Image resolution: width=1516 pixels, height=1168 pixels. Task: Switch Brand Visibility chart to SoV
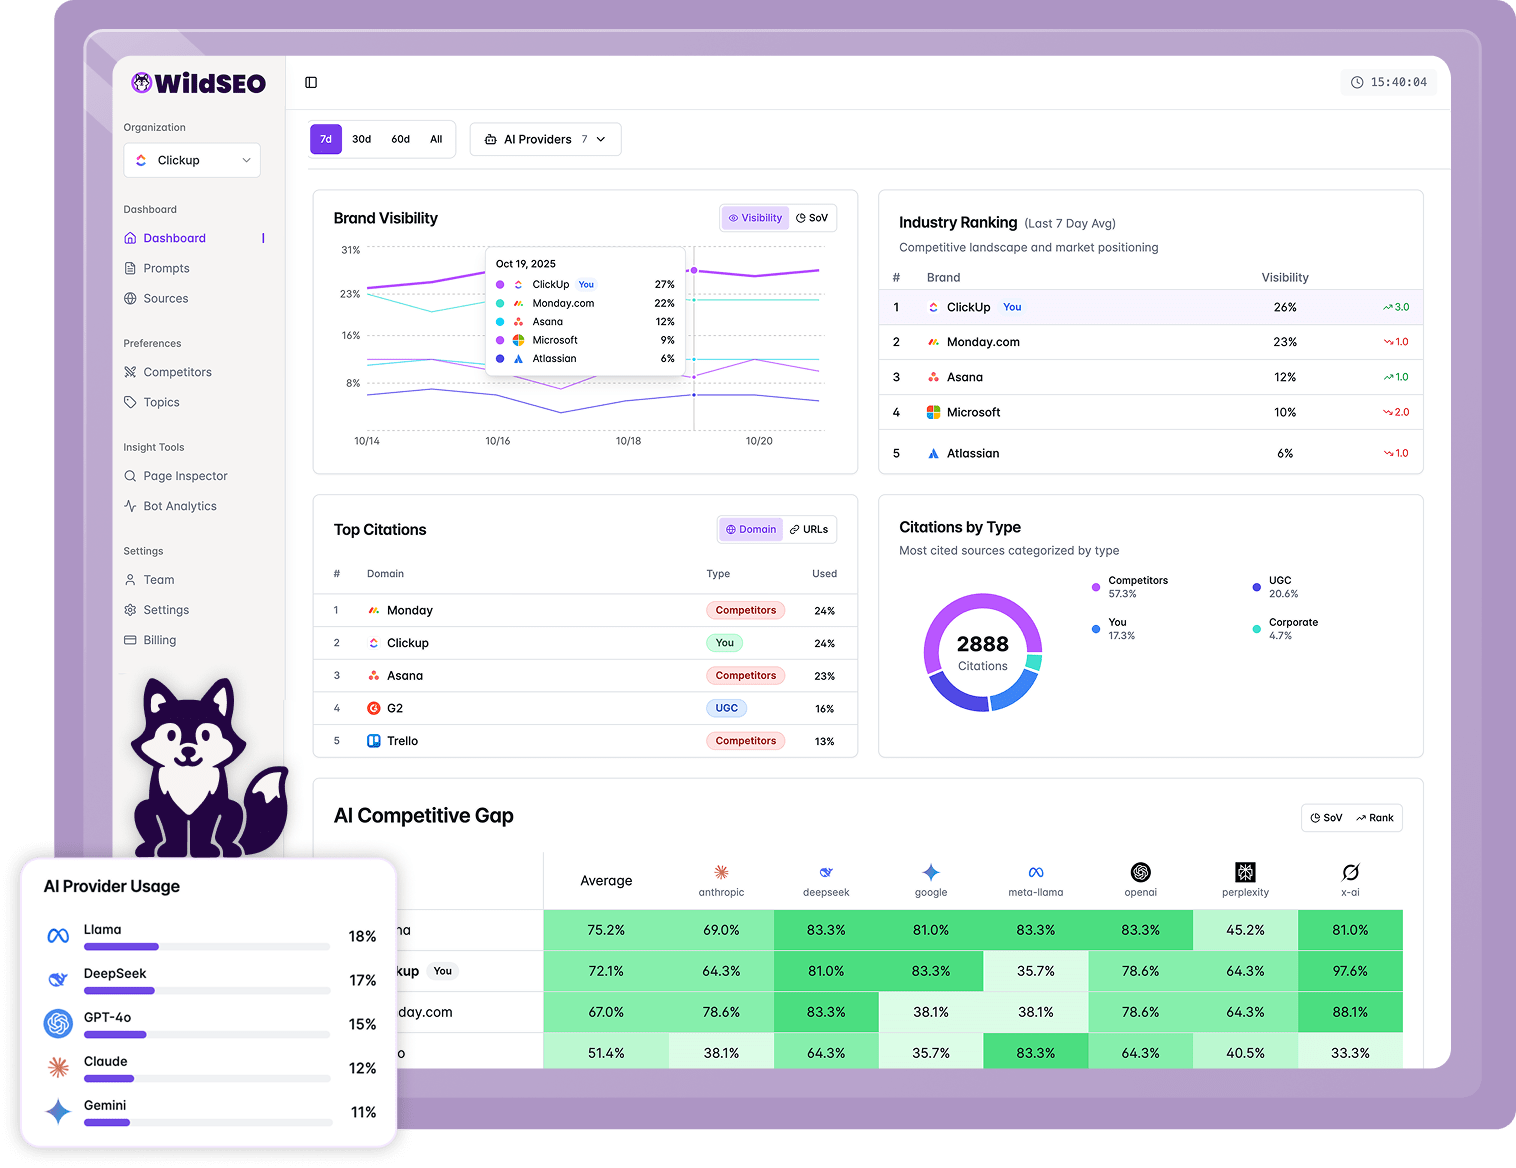click(812, 218)
